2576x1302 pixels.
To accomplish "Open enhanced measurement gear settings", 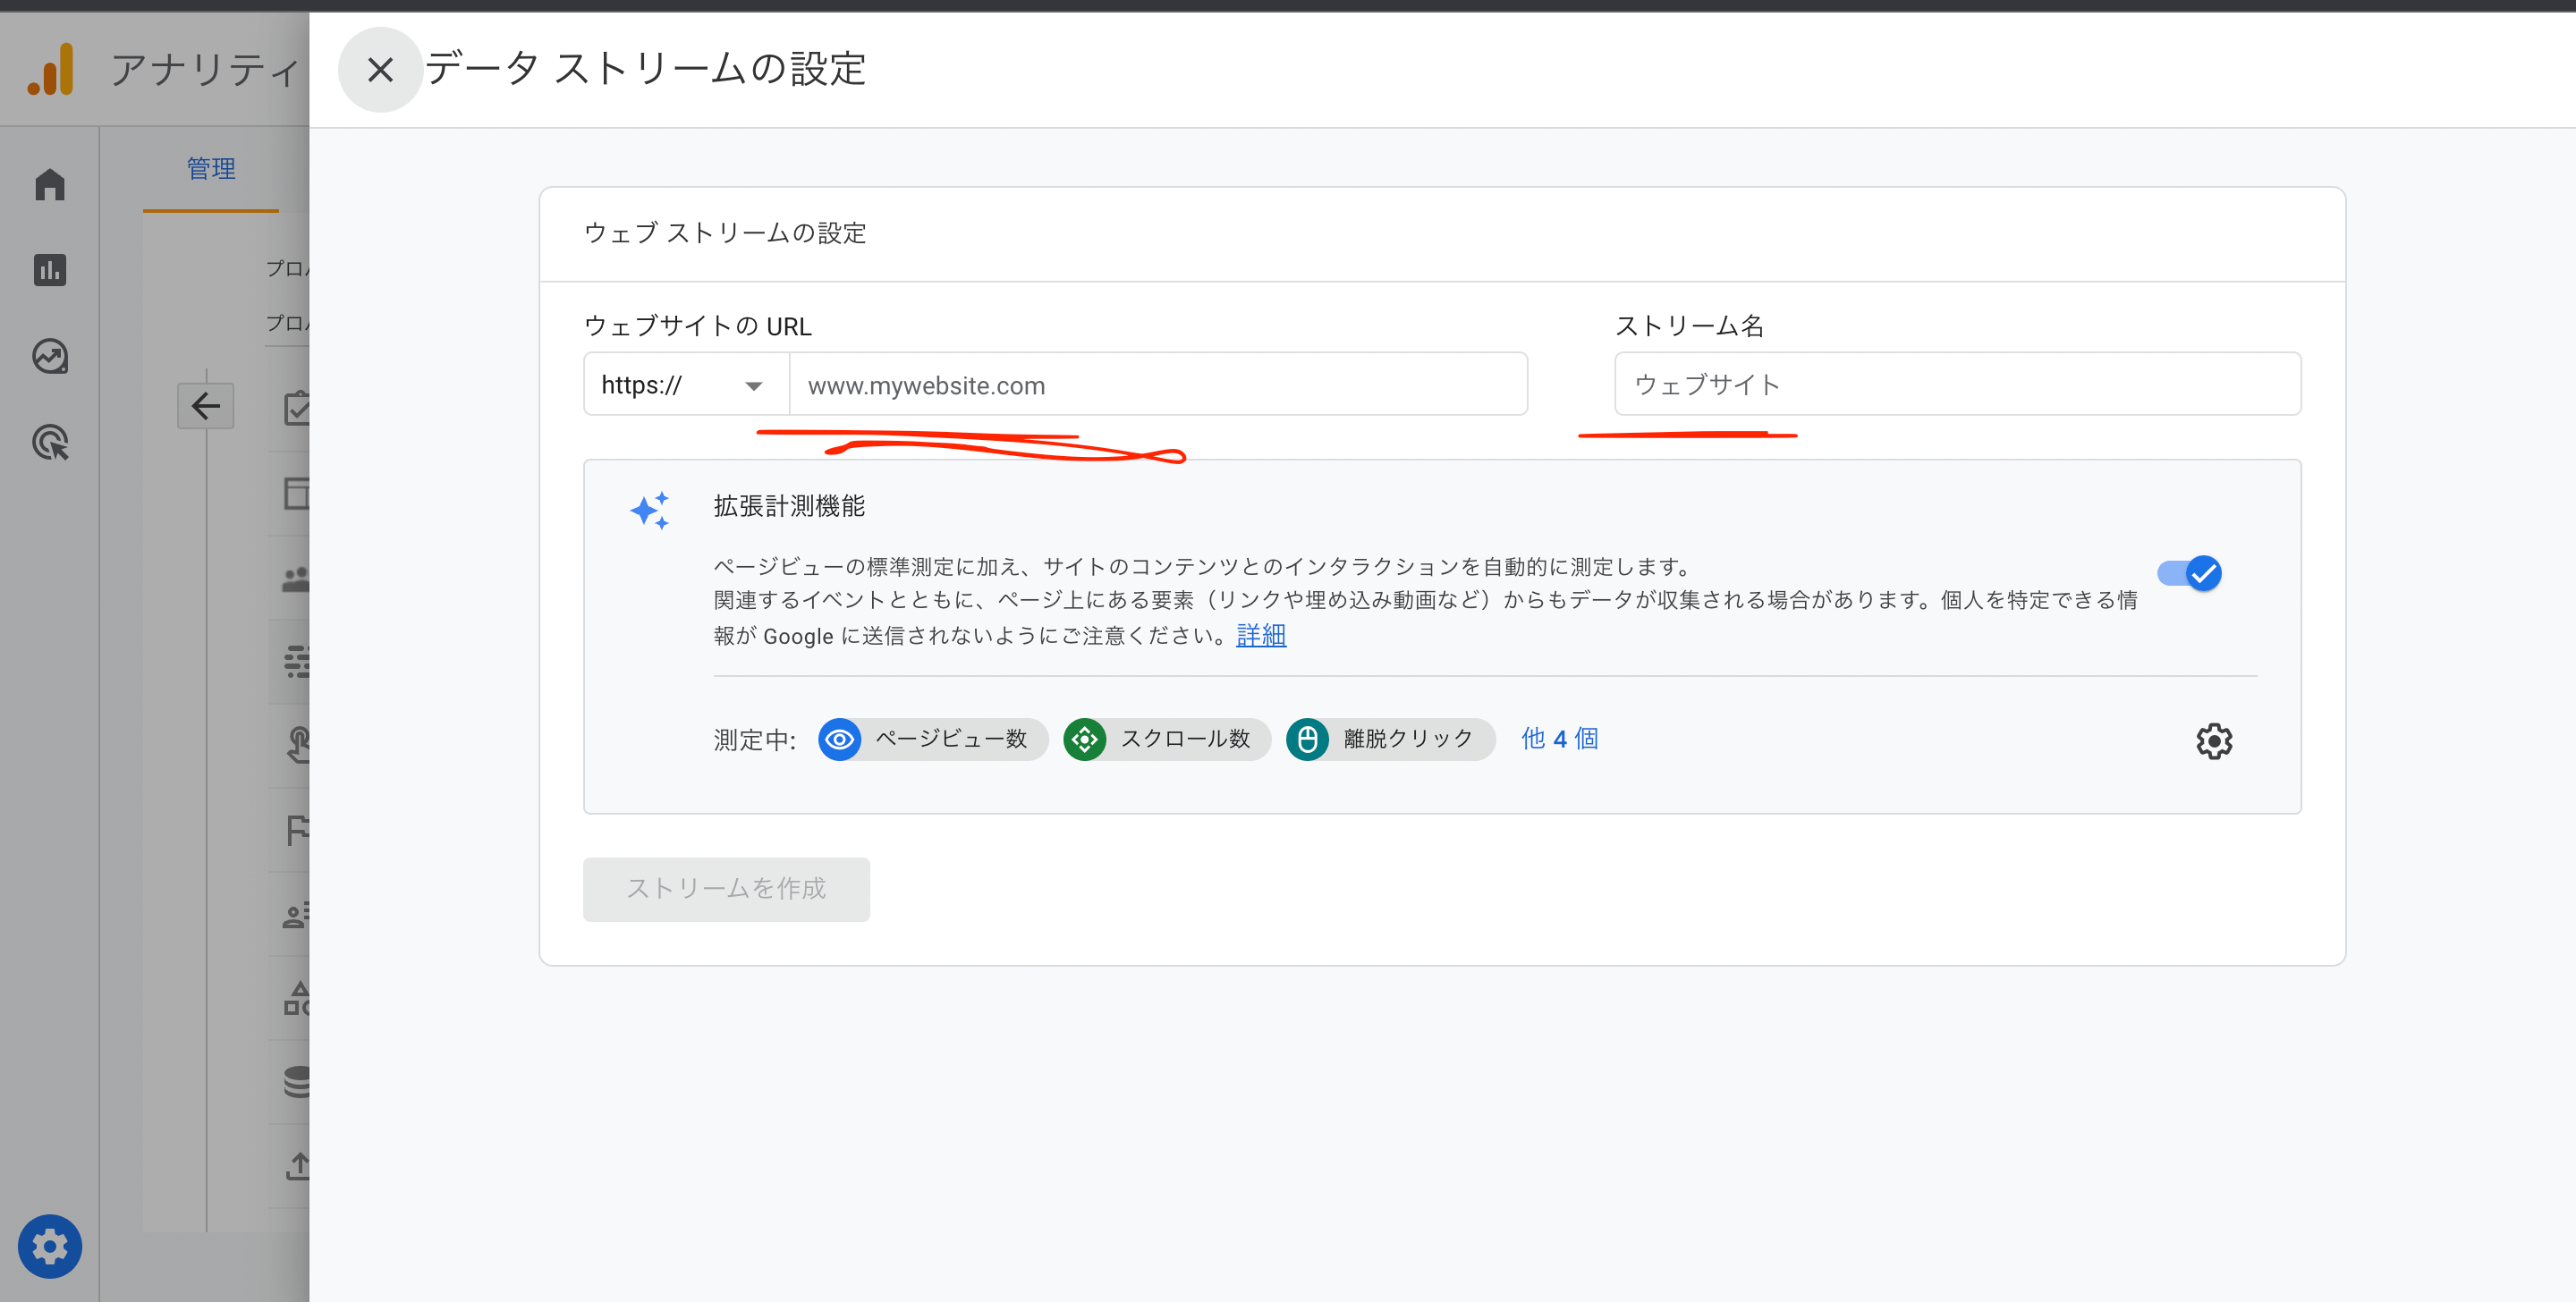I will pos(2213,741).
